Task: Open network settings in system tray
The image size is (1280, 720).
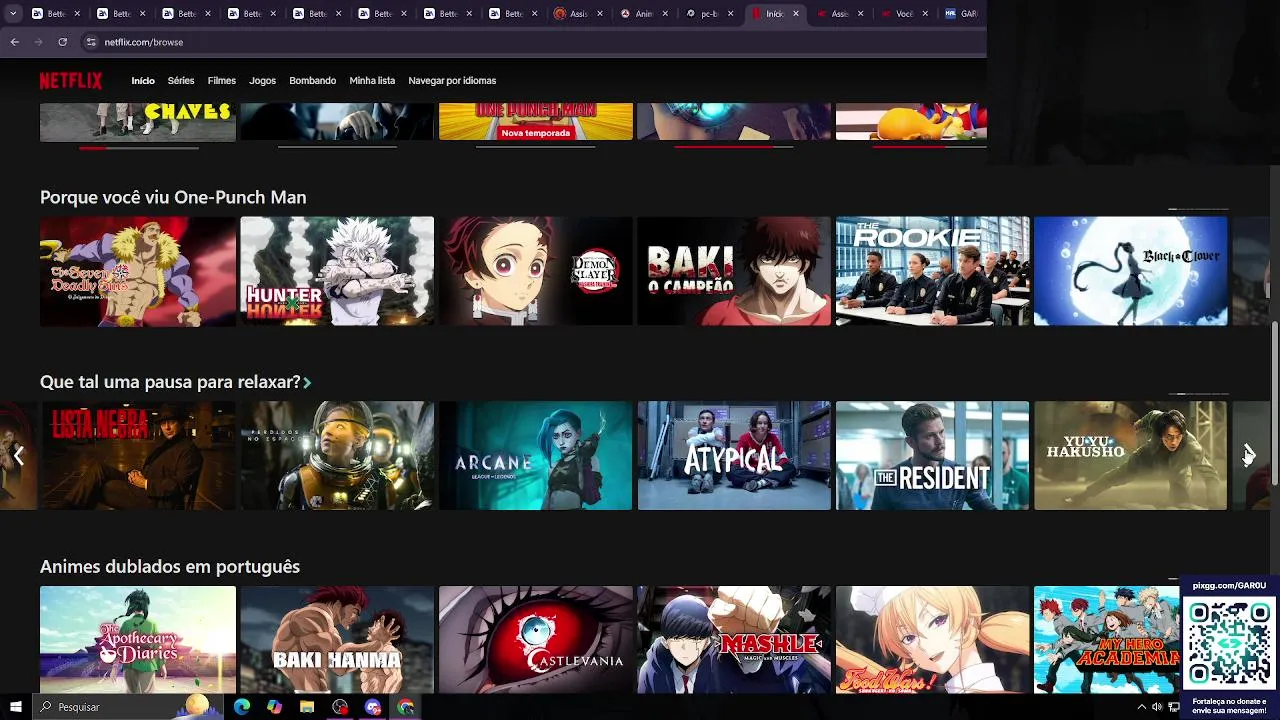Action: [x=1174, y=707]
